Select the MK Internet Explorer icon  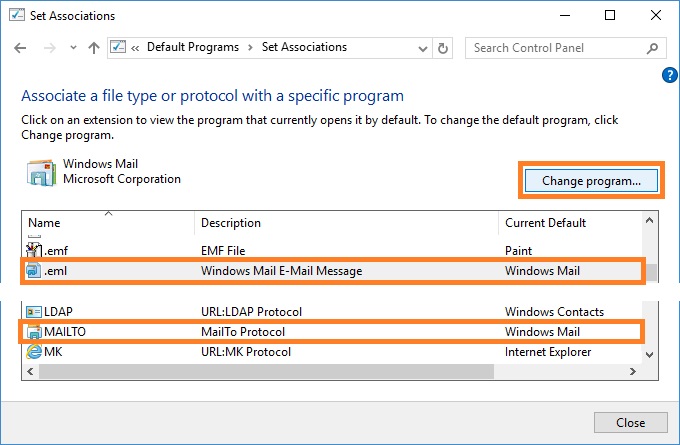[x=34, y=352]
